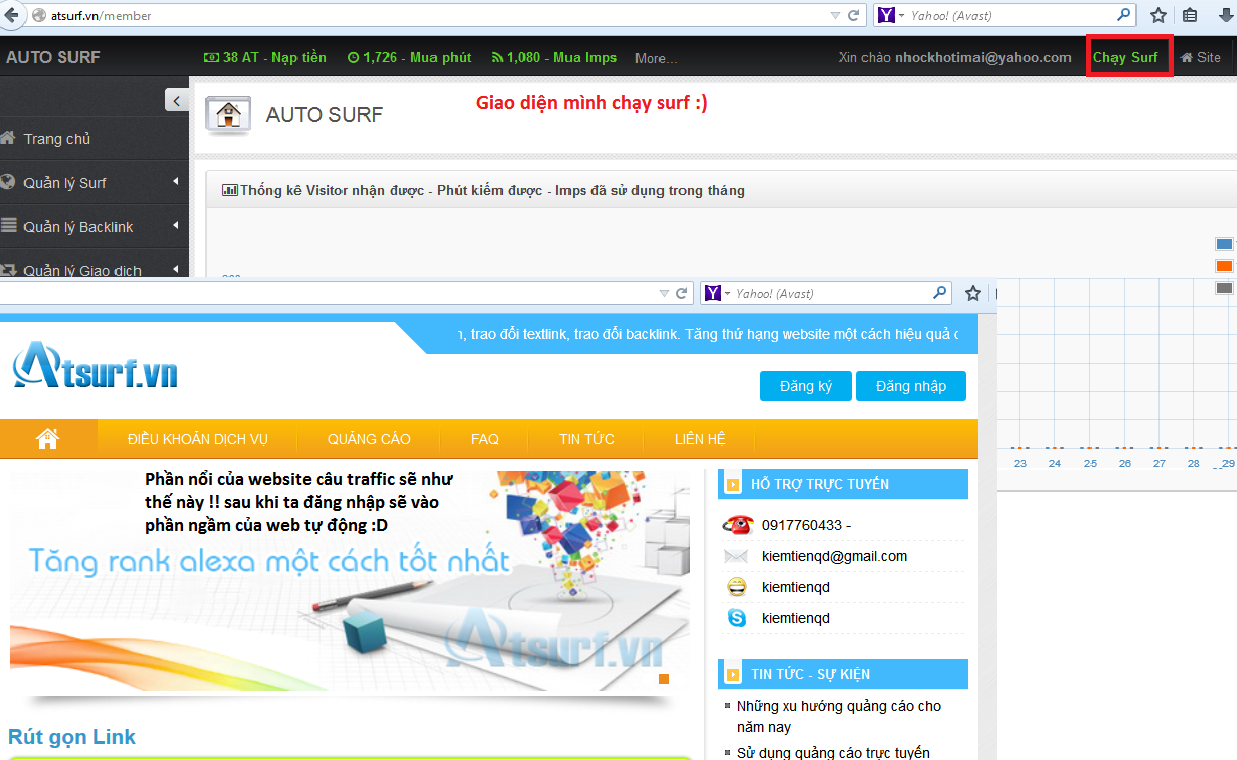Click the search magnifier in the front browser window
The image size is (1237, 760).
(x=939, y=293)
